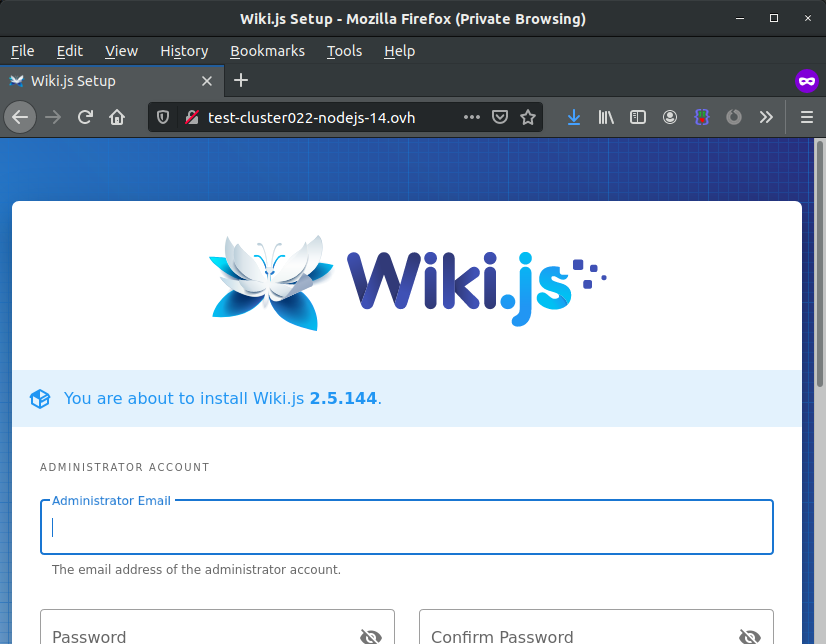Open the Firefox application menu
The height and width of the screenshot is (644, 826).
point(806,117)
